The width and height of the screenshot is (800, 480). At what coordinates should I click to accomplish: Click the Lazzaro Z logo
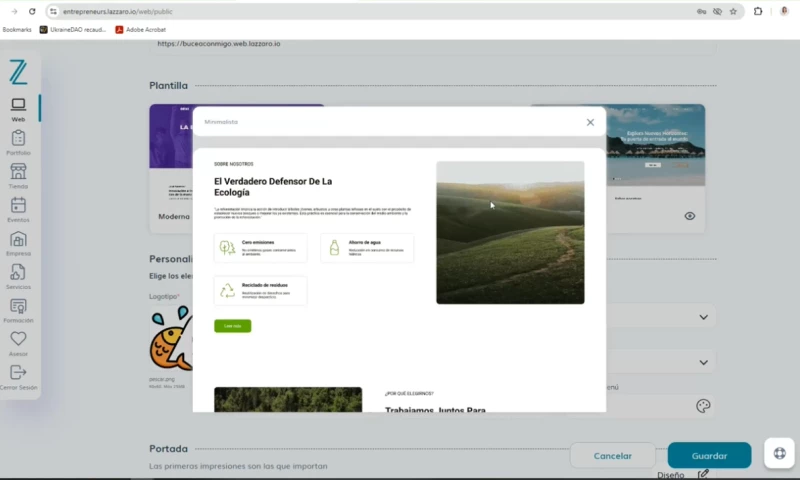pos(18,72)
